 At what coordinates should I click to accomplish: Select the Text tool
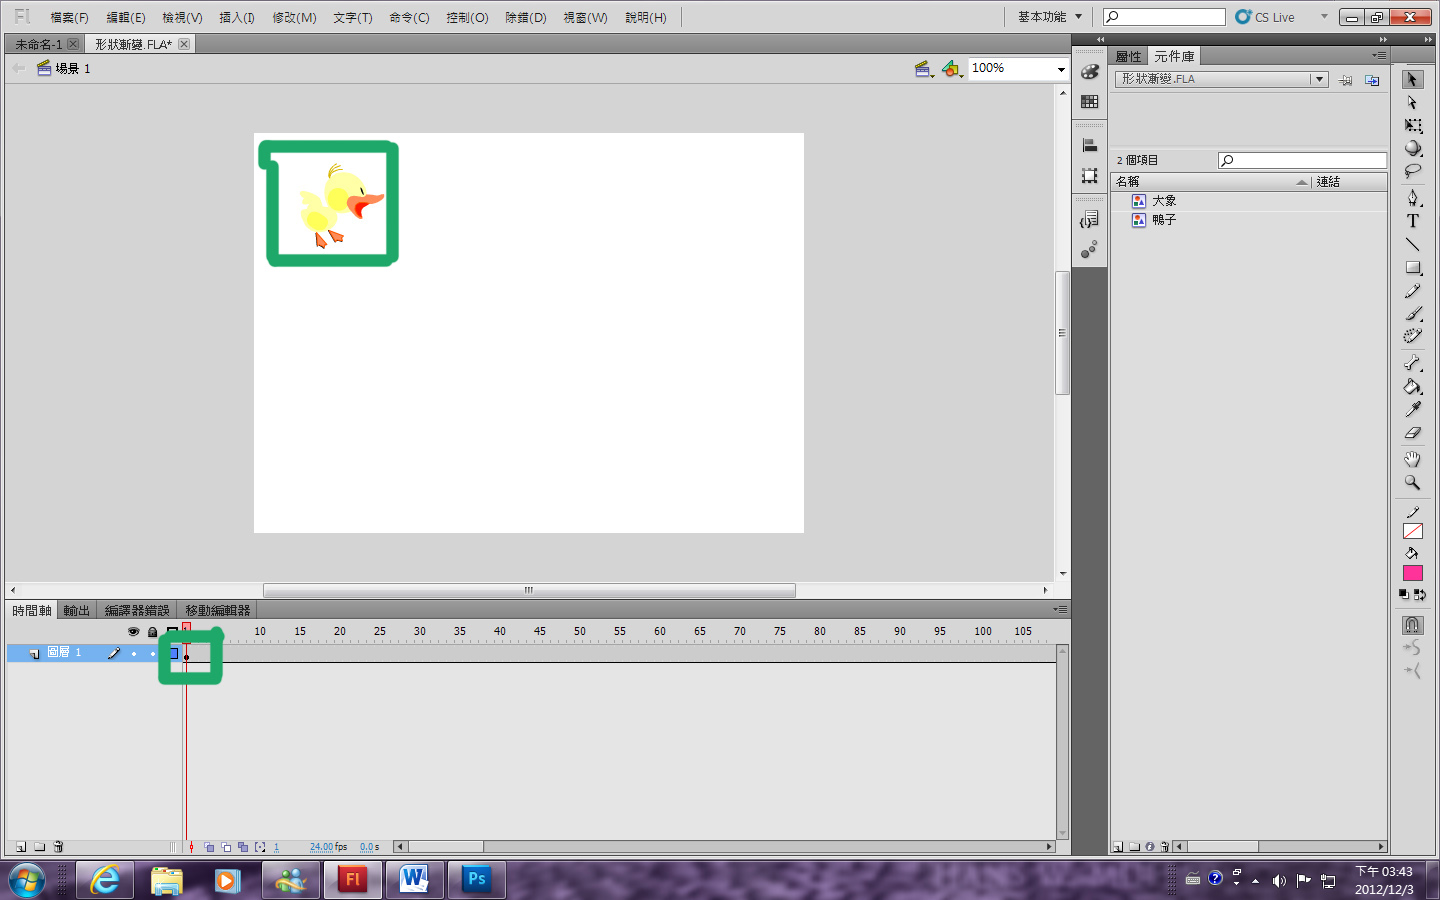click(x=1412, y=221)
